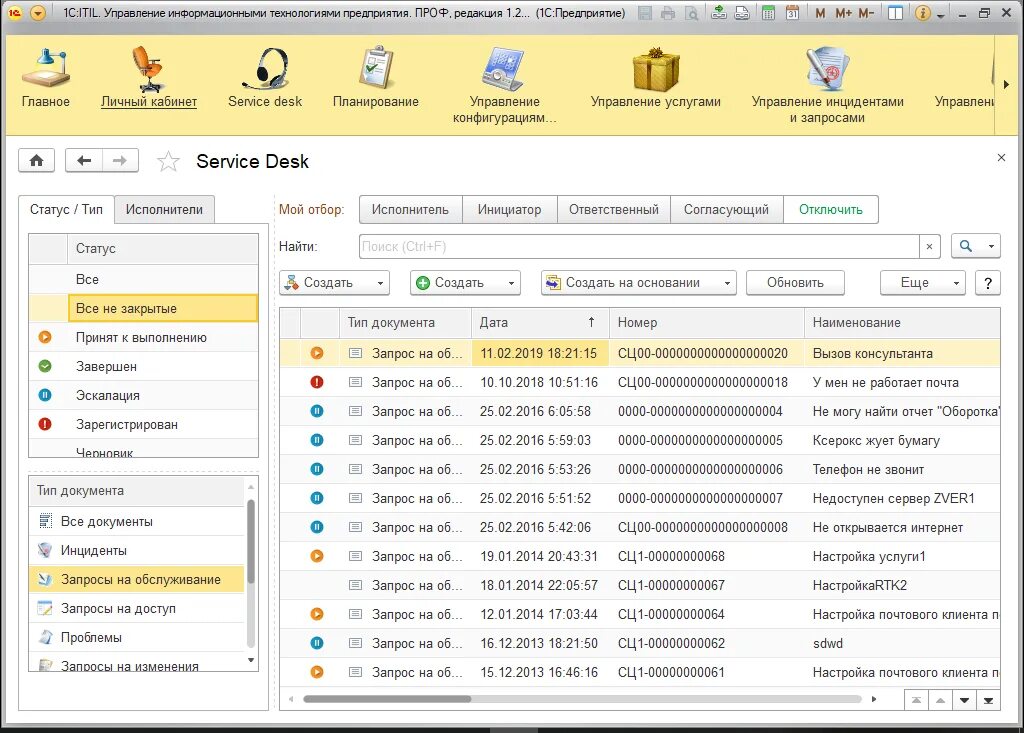Click the Home button
This screenshot has width=1024, height=733.
[37, 160]
